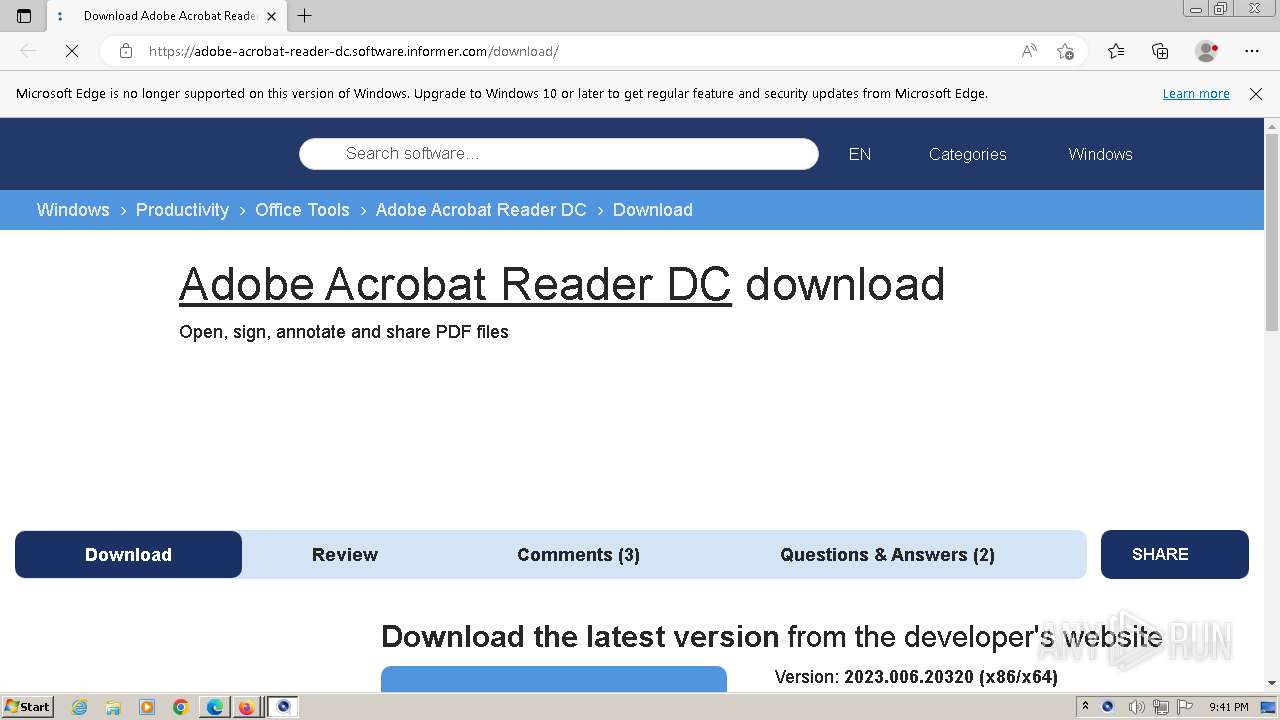1280x720 pixels.
Task: Open the Windows Start menu
Action: (x=28, y=706)
